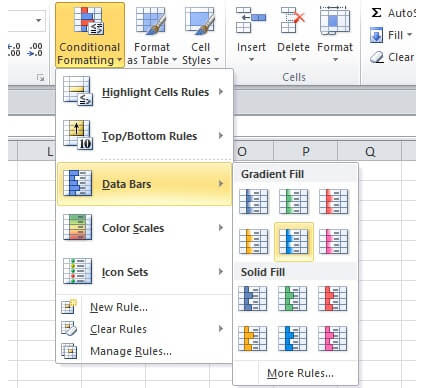This screenshot has height=388, width=425.
Task: Open the Number group dialog launcher
Action: coord(40,78)
